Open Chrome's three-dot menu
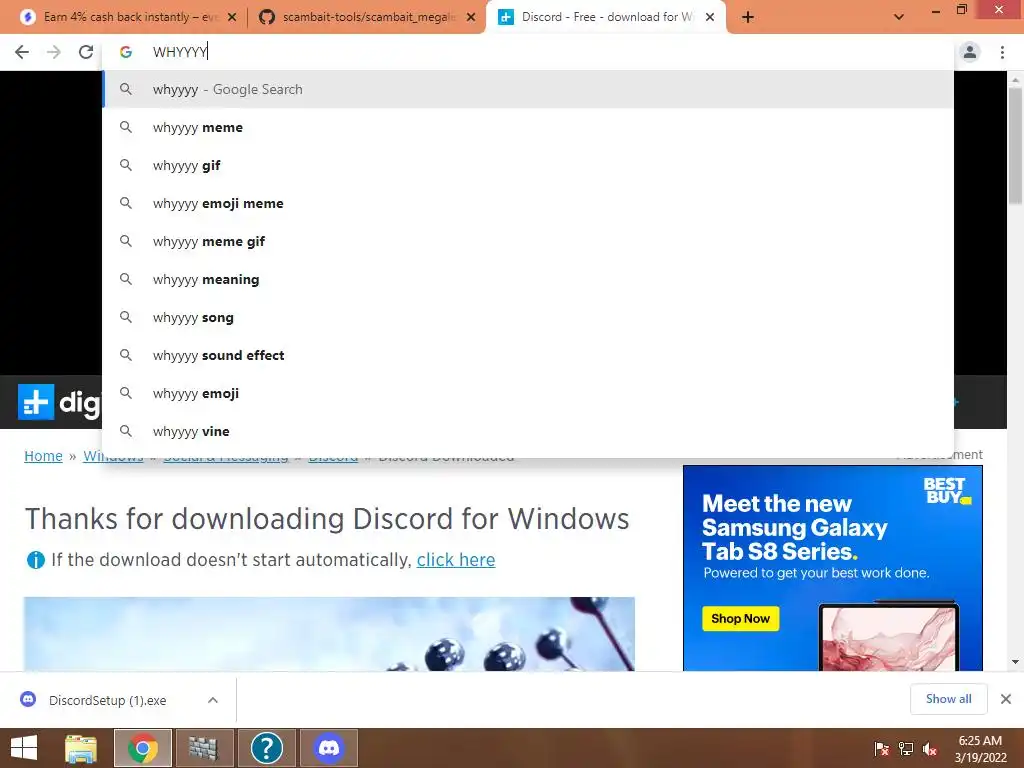1024x768 pixels. click(x=1002, y=52)
